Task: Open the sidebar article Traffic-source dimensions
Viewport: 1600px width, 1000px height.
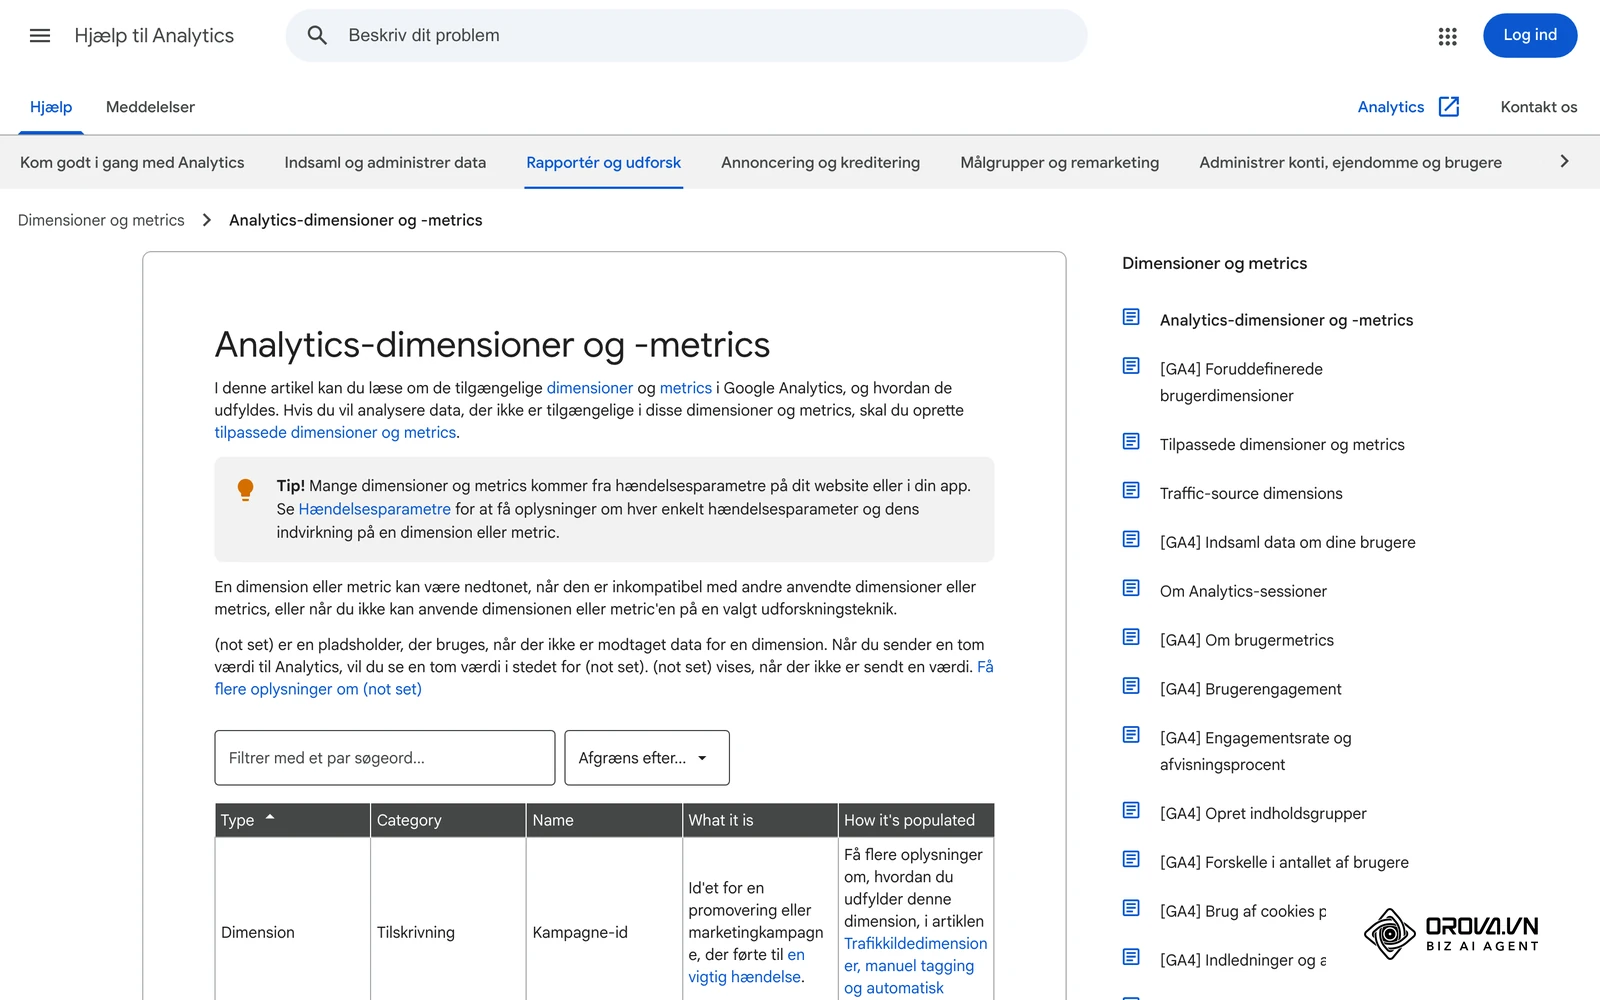Action: coord(1251,493)
